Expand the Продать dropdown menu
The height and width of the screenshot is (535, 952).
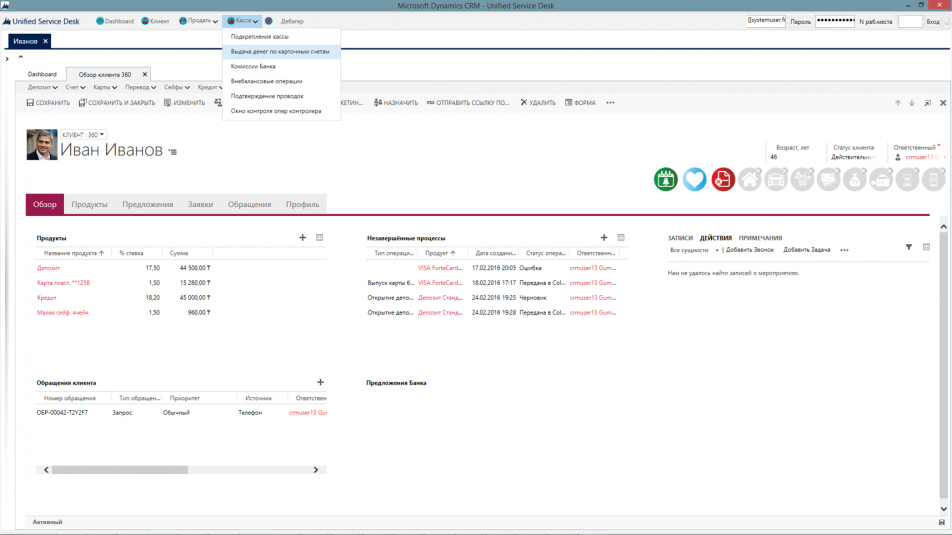tap(198, 21)
